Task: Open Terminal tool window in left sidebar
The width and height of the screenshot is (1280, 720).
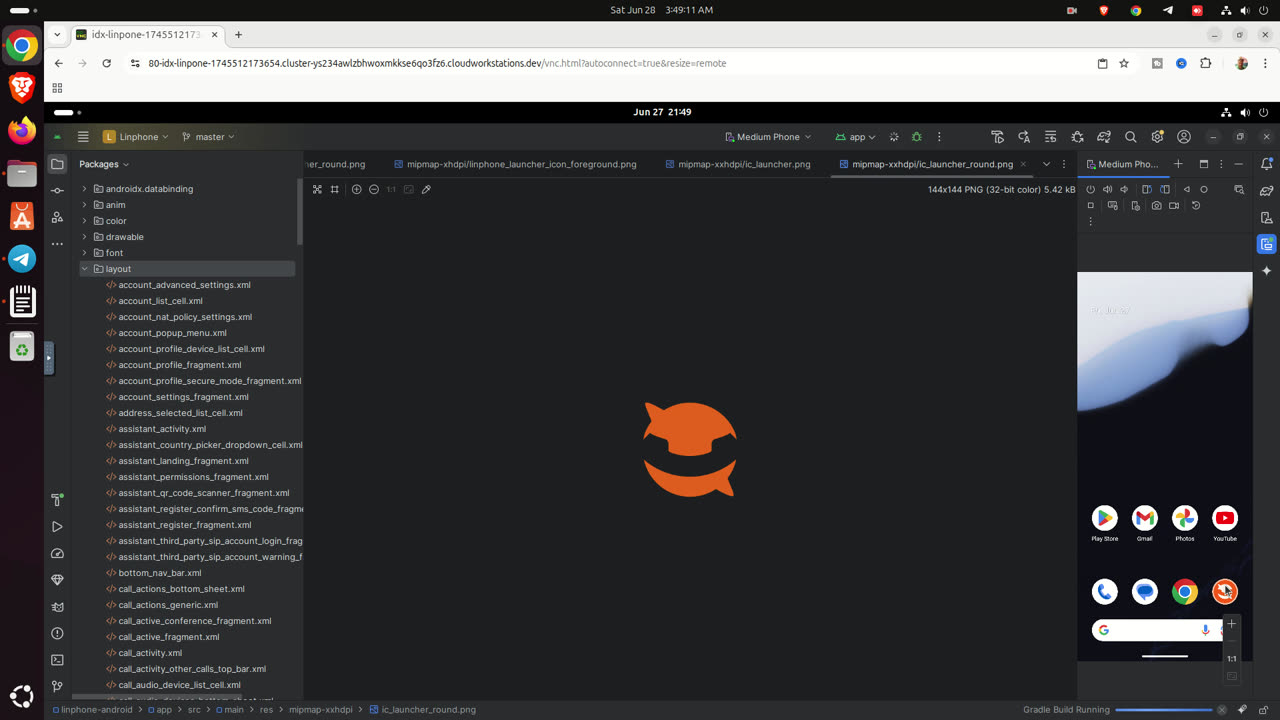Action: point(57,660)
